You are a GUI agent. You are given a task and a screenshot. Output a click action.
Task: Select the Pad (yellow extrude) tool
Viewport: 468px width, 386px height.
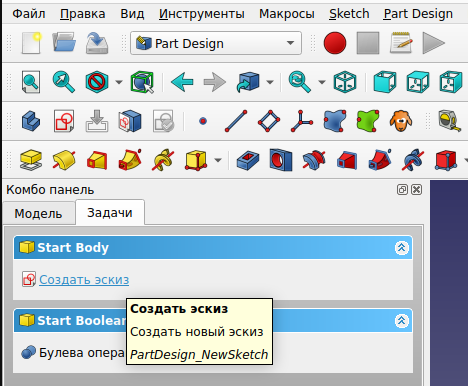(31, 160)
